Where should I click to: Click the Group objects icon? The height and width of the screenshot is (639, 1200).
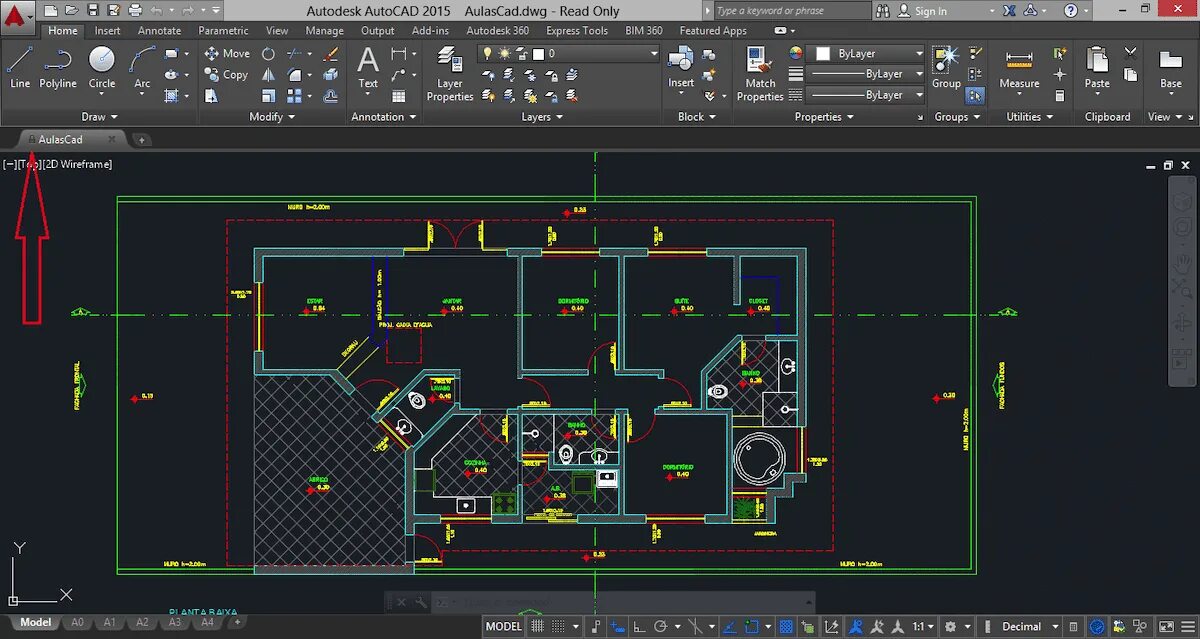[x=946, y=67]
